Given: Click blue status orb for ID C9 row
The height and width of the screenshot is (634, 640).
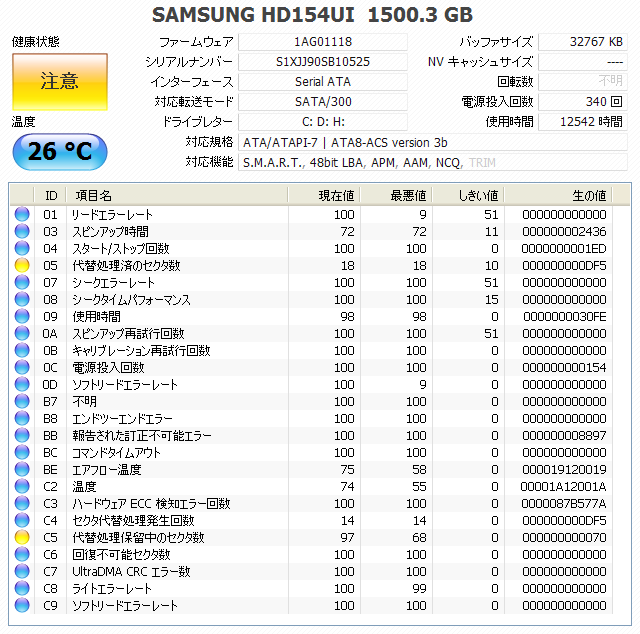Looking at the screenshot, I should pos(22,605).
